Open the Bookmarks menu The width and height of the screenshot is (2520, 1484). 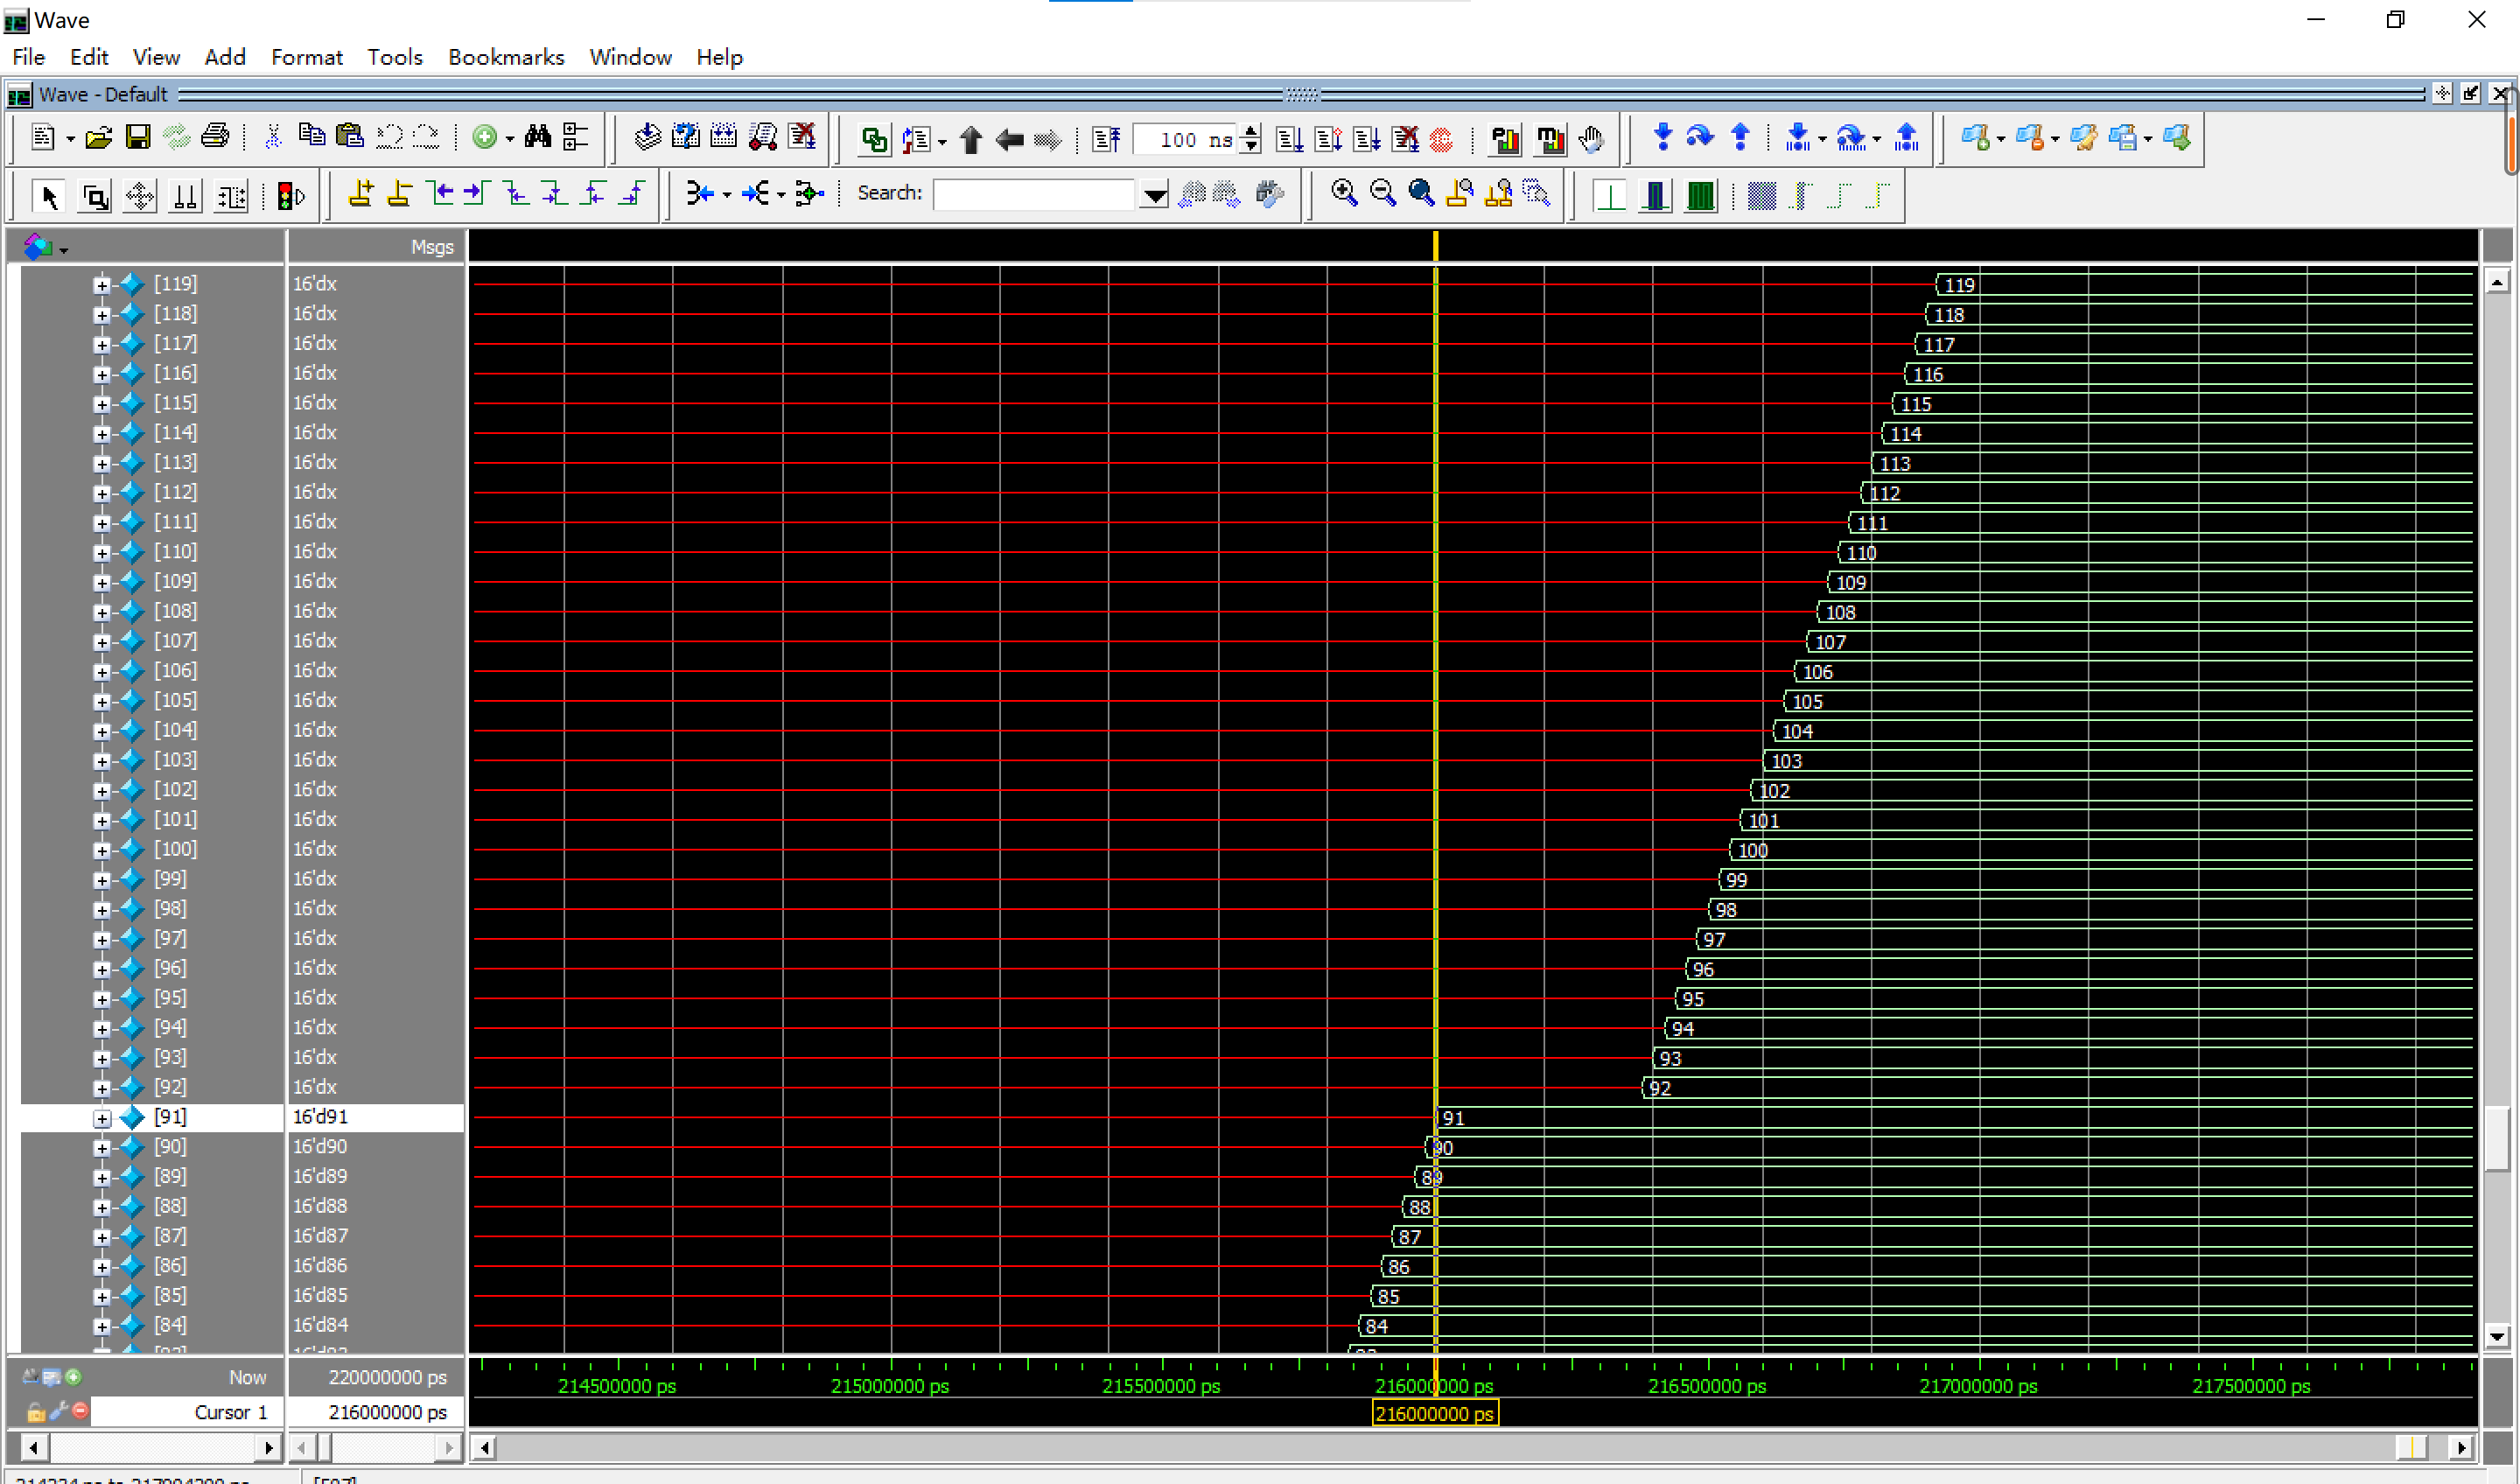click(x=505, y=57)
